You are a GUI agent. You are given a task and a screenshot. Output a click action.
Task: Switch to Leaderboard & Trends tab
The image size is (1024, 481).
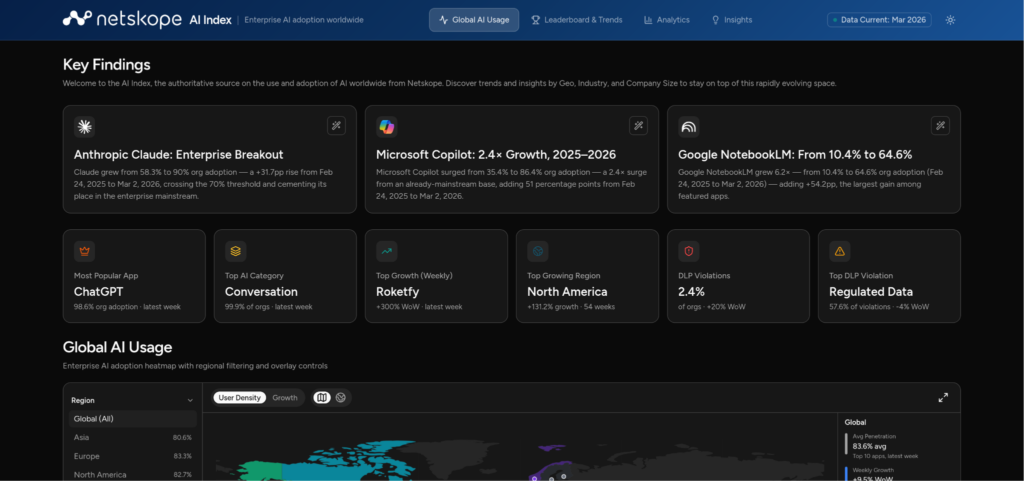[577, 20]
